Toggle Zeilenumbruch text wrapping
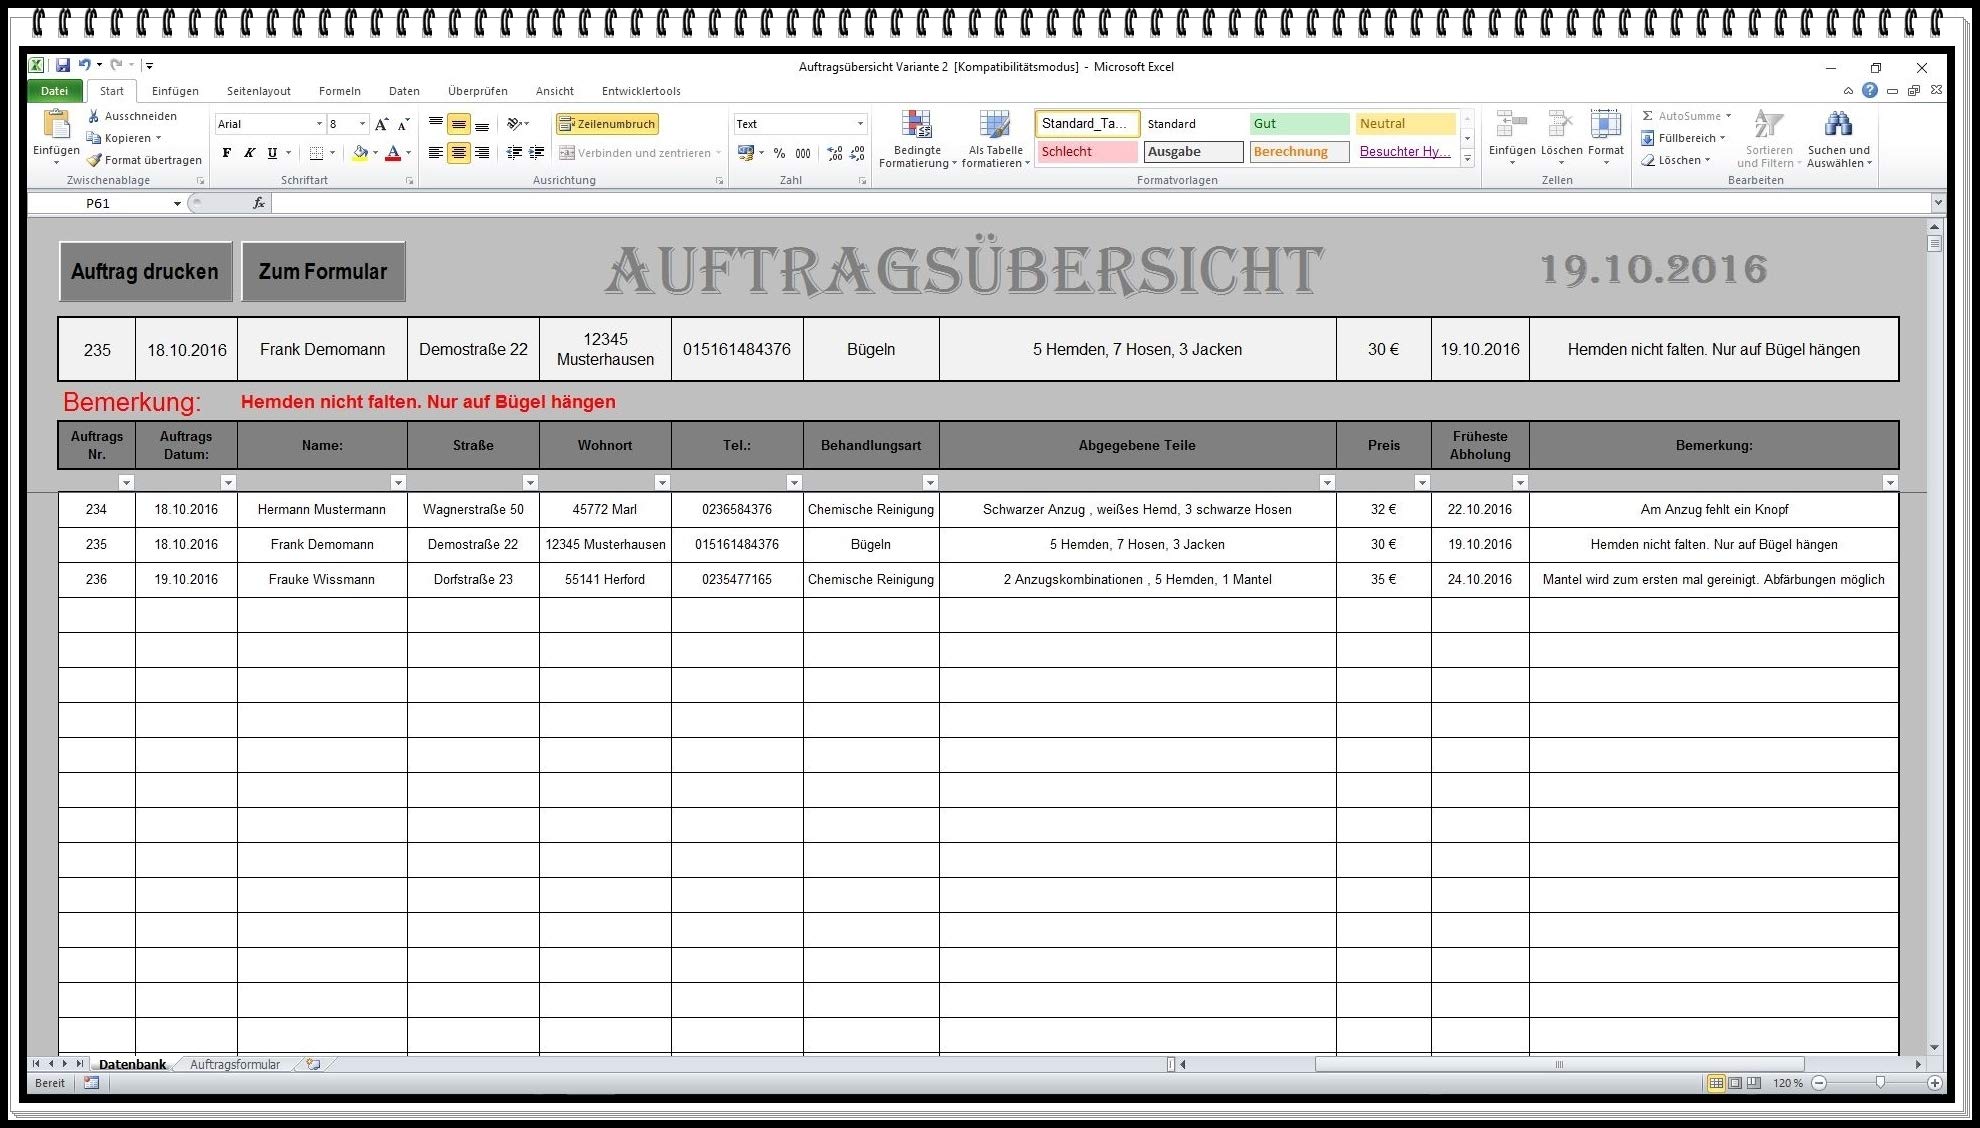 607,124
